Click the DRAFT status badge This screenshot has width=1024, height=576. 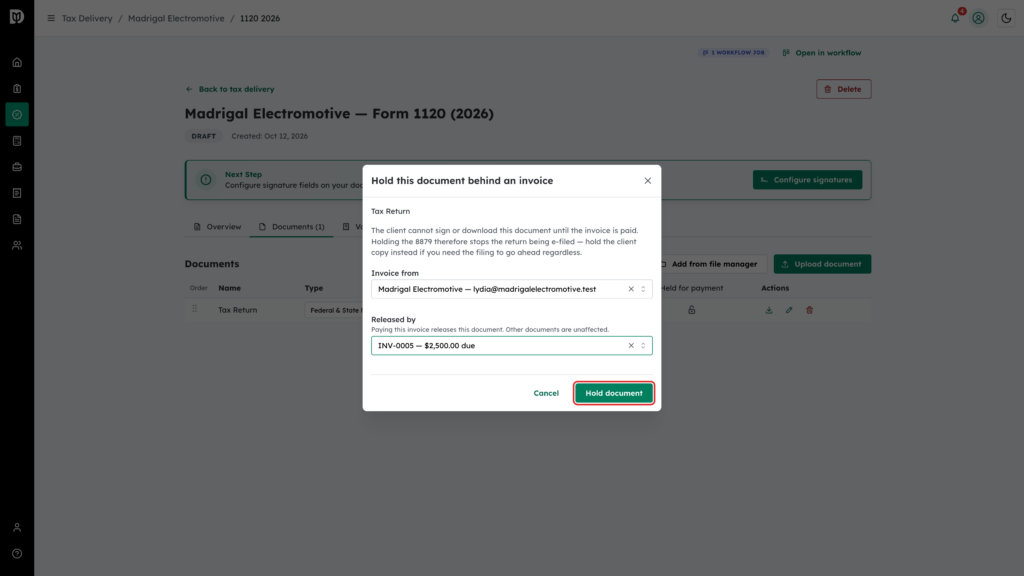(203, 136)
